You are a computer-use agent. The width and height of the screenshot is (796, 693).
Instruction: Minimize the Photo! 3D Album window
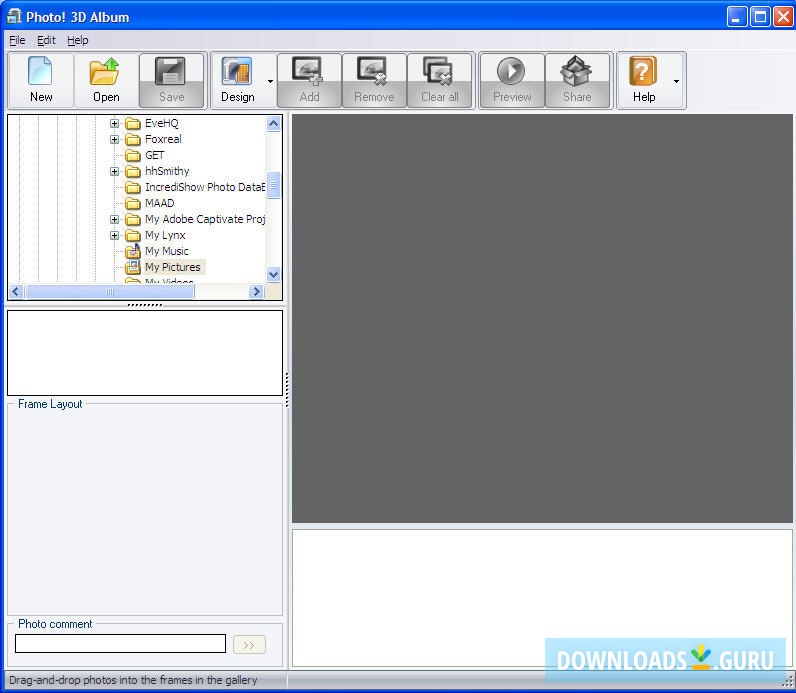coord(737,17)
